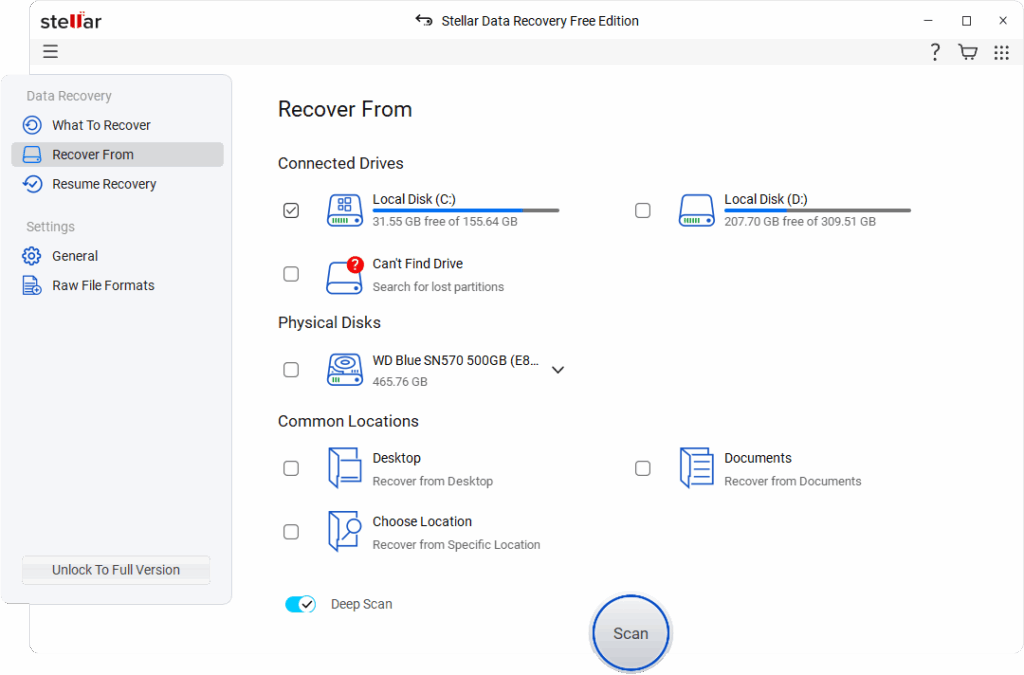Click 'Recover from Desktop' text
The height and width of the screenshot is (675, 1024).
(x=432, y=481)
